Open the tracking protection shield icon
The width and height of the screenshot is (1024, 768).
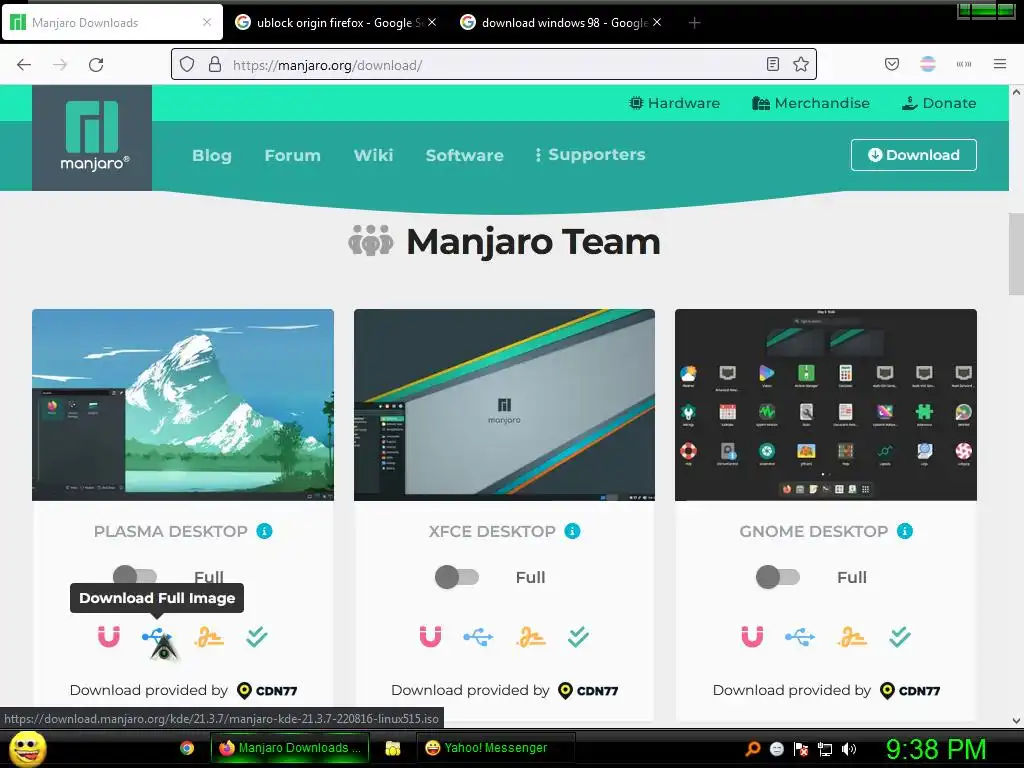click(187, 65)
